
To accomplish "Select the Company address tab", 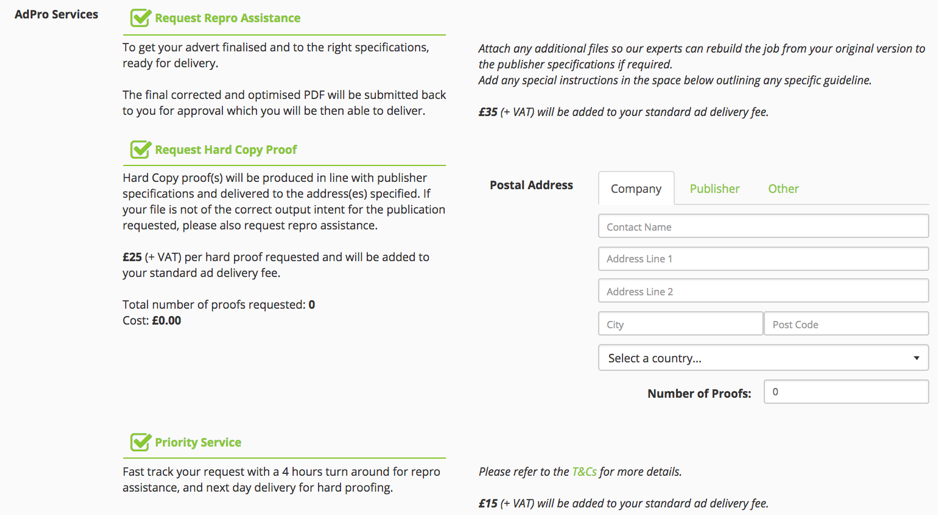I will click(x=636, y=188).
